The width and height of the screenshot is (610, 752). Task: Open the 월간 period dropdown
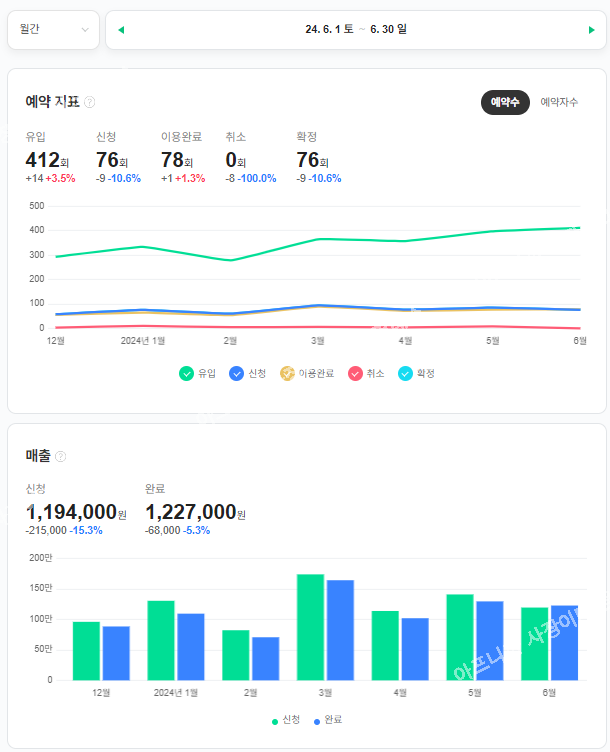coord(53,30)
